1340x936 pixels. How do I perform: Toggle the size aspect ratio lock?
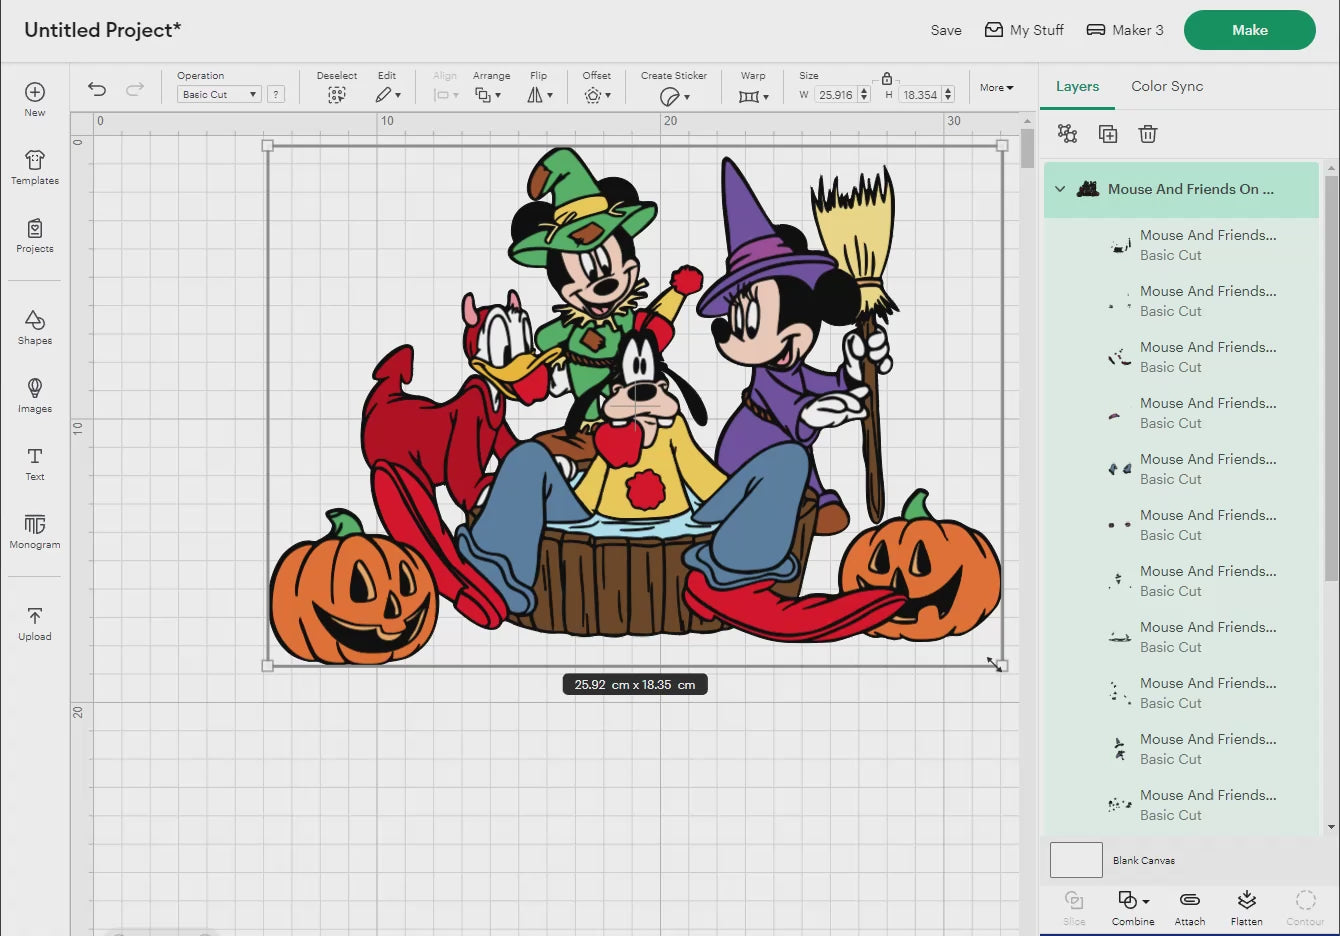click(x=886, y=78)
